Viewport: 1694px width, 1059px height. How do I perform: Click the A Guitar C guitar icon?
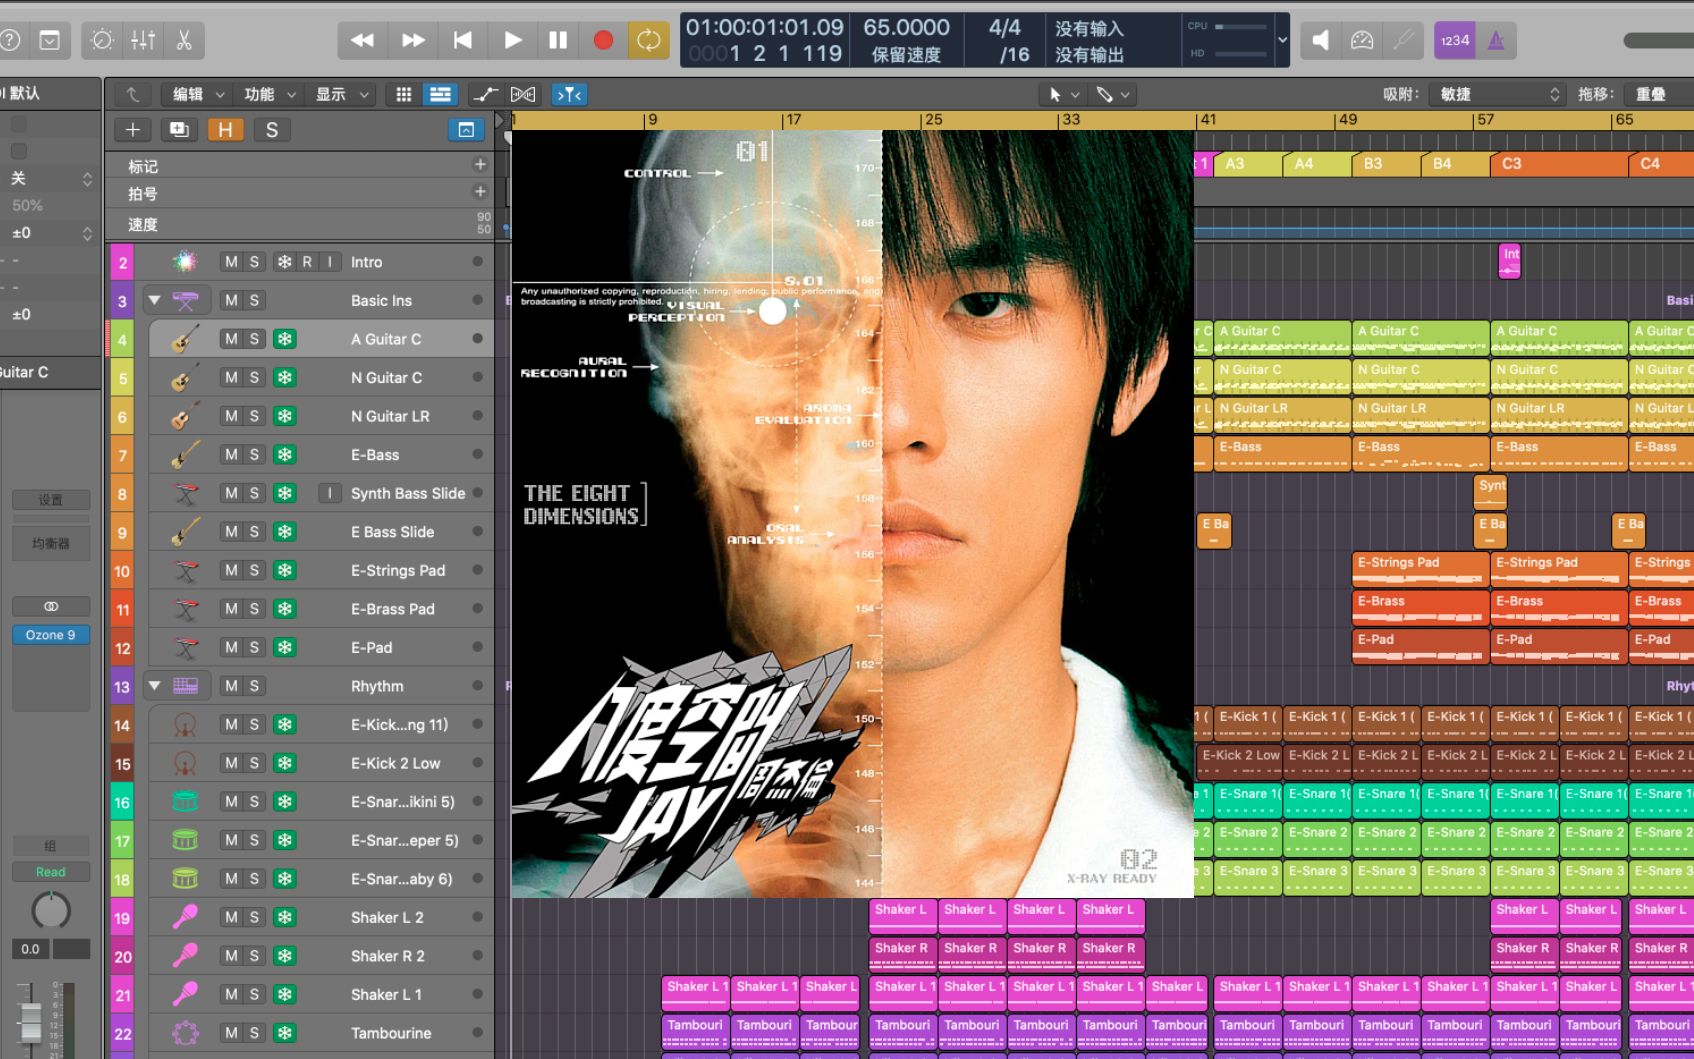[185, 339]
